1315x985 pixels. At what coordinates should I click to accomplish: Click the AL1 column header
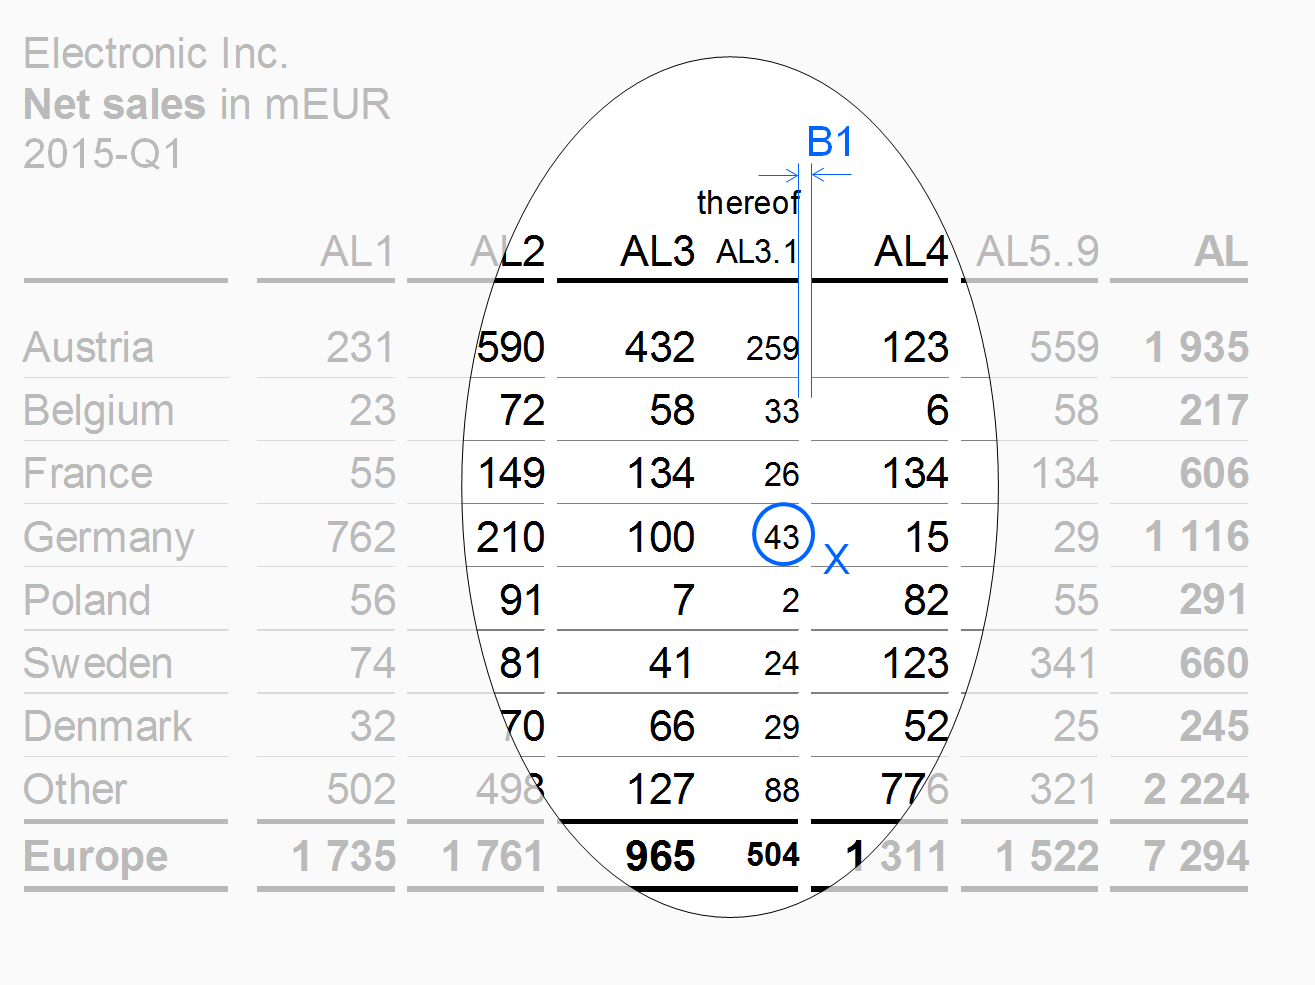coord(357,252)
